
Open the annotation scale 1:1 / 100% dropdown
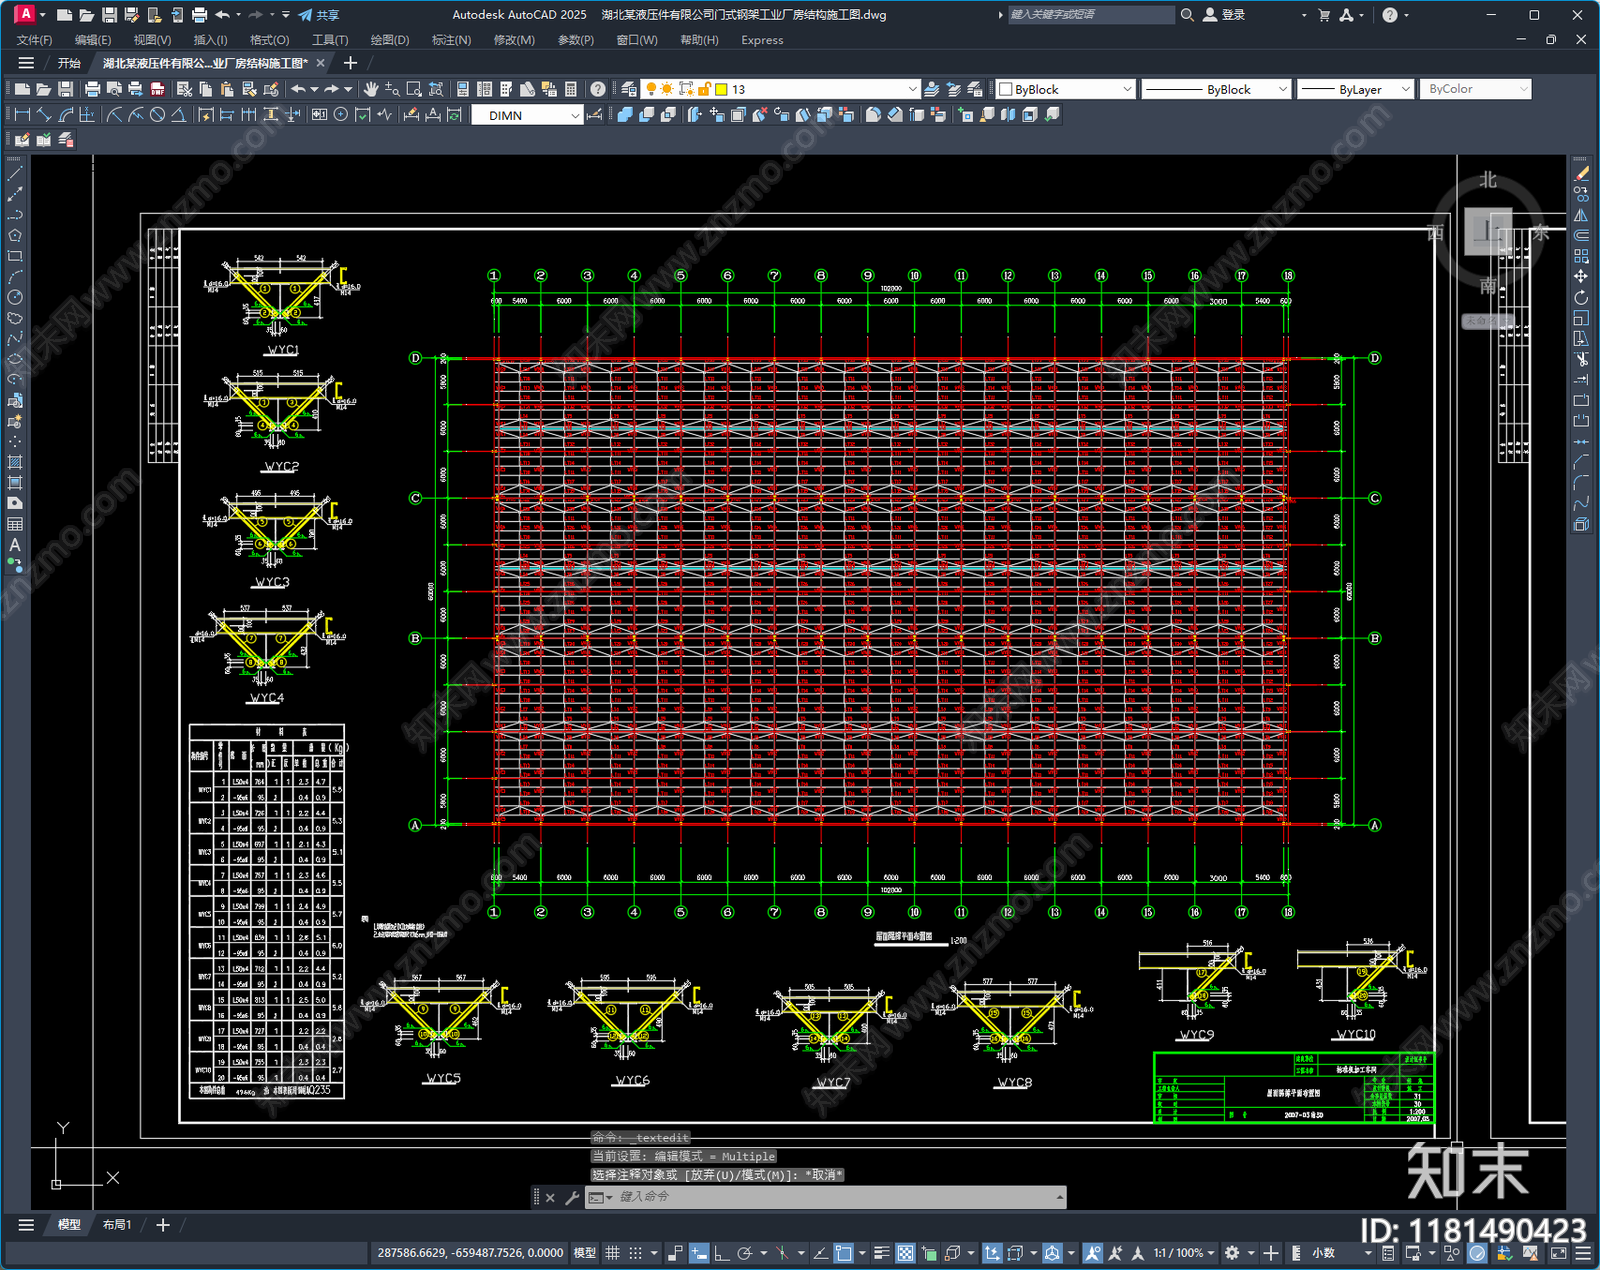point(1183,1253)
